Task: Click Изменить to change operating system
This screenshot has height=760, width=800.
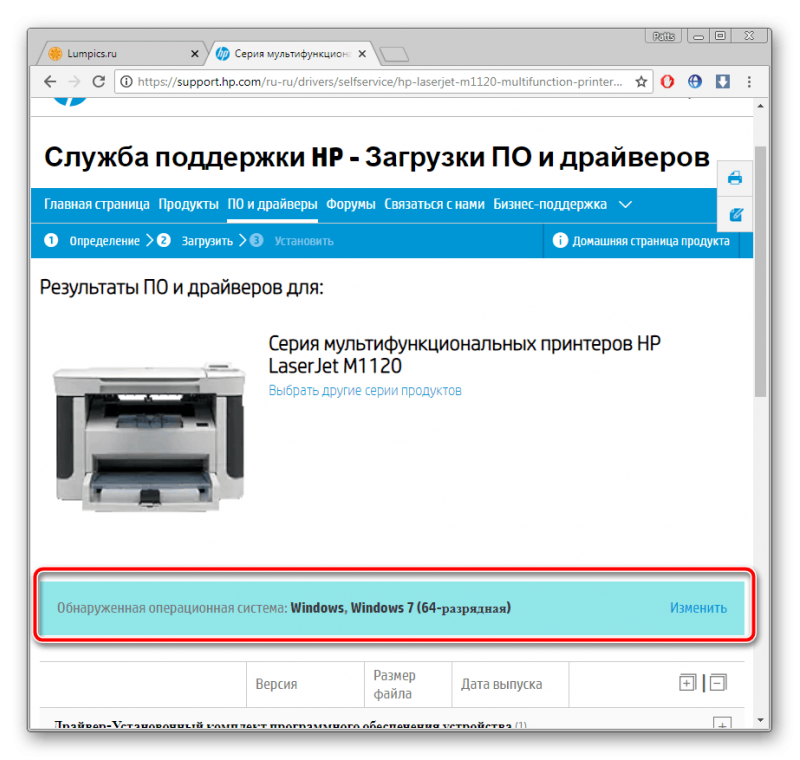Action: pos(698,608)
